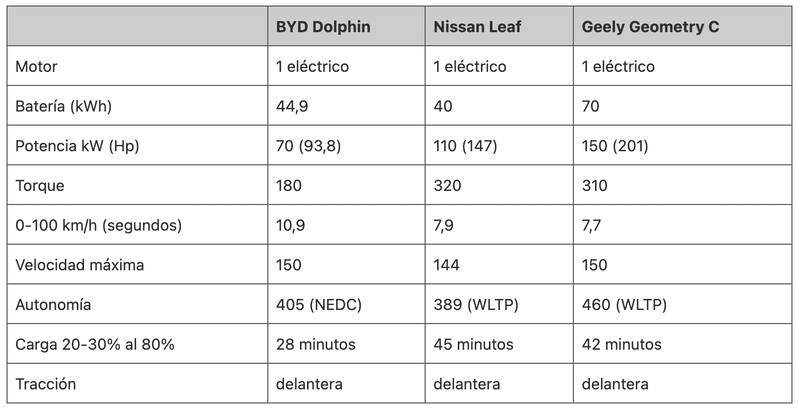Click the Velocidad máxima row label
The image size is (800, 410).
pyautogui.click(x=79, y=265)
